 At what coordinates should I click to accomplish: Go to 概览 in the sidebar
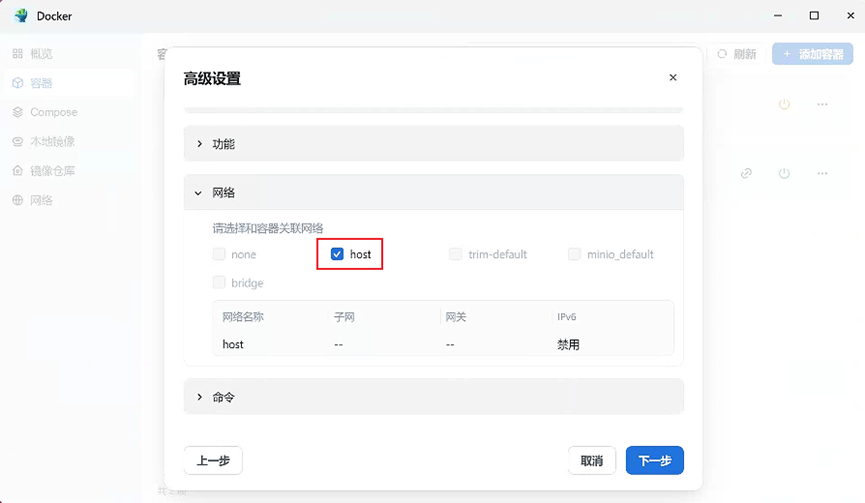[41, 53]
